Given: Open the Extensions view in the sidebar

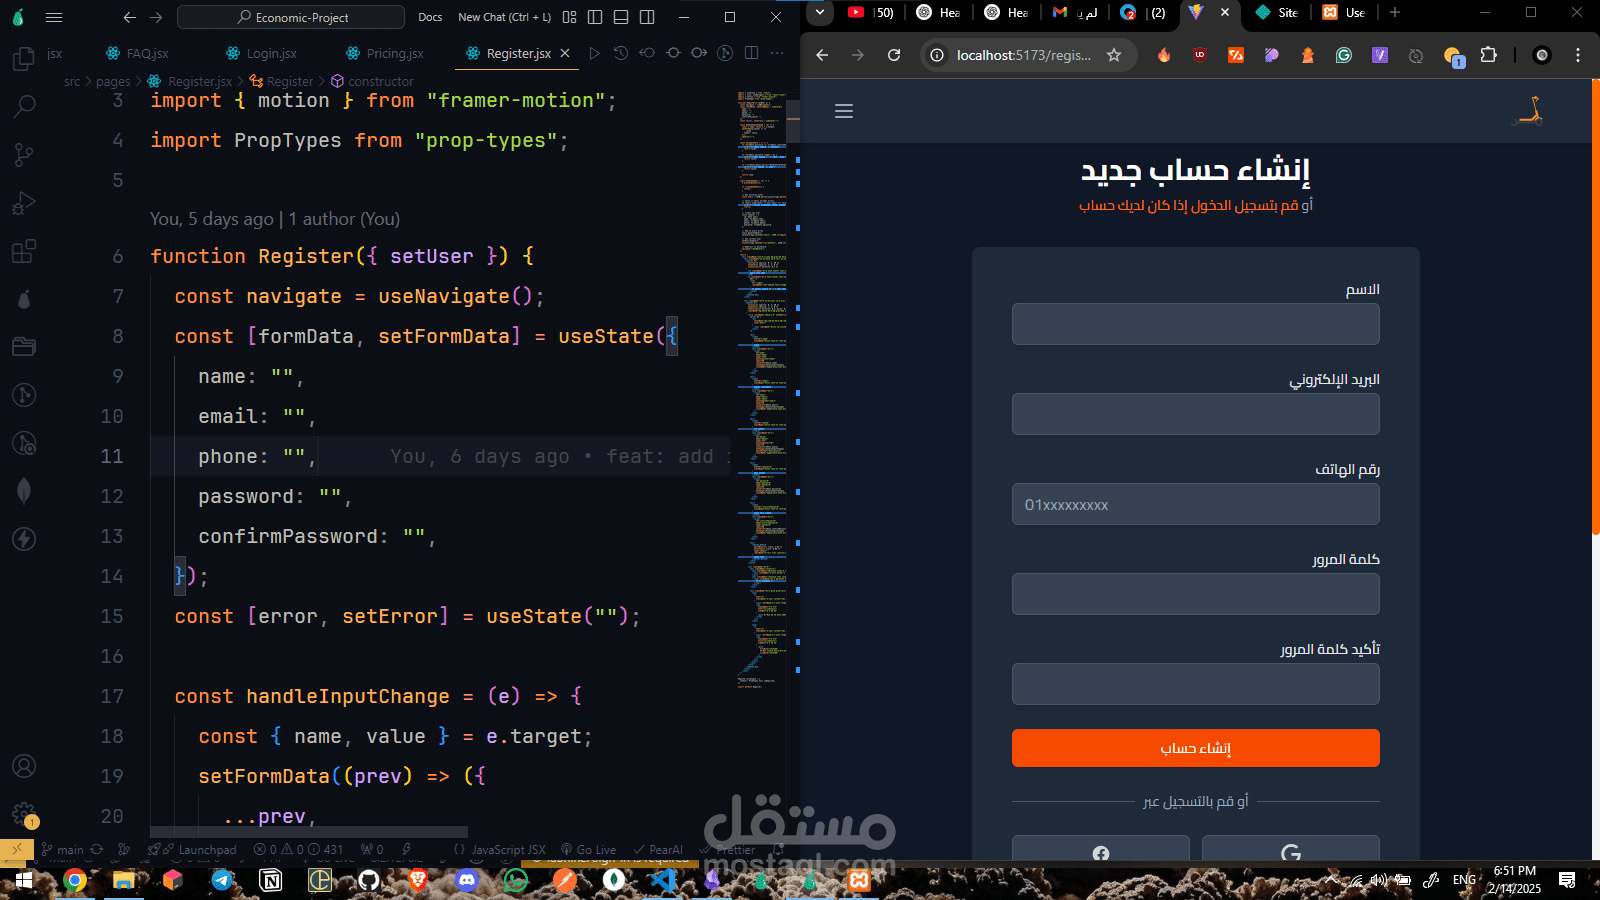Looking at the screenshot, I should click(x=24, y=251).
